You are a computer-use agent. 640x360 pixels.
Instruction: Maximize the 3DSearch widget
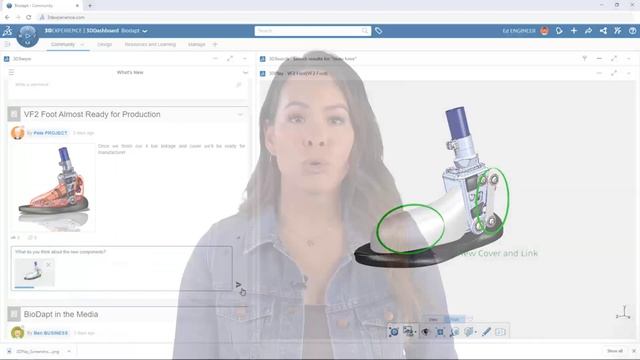point(614,59)
